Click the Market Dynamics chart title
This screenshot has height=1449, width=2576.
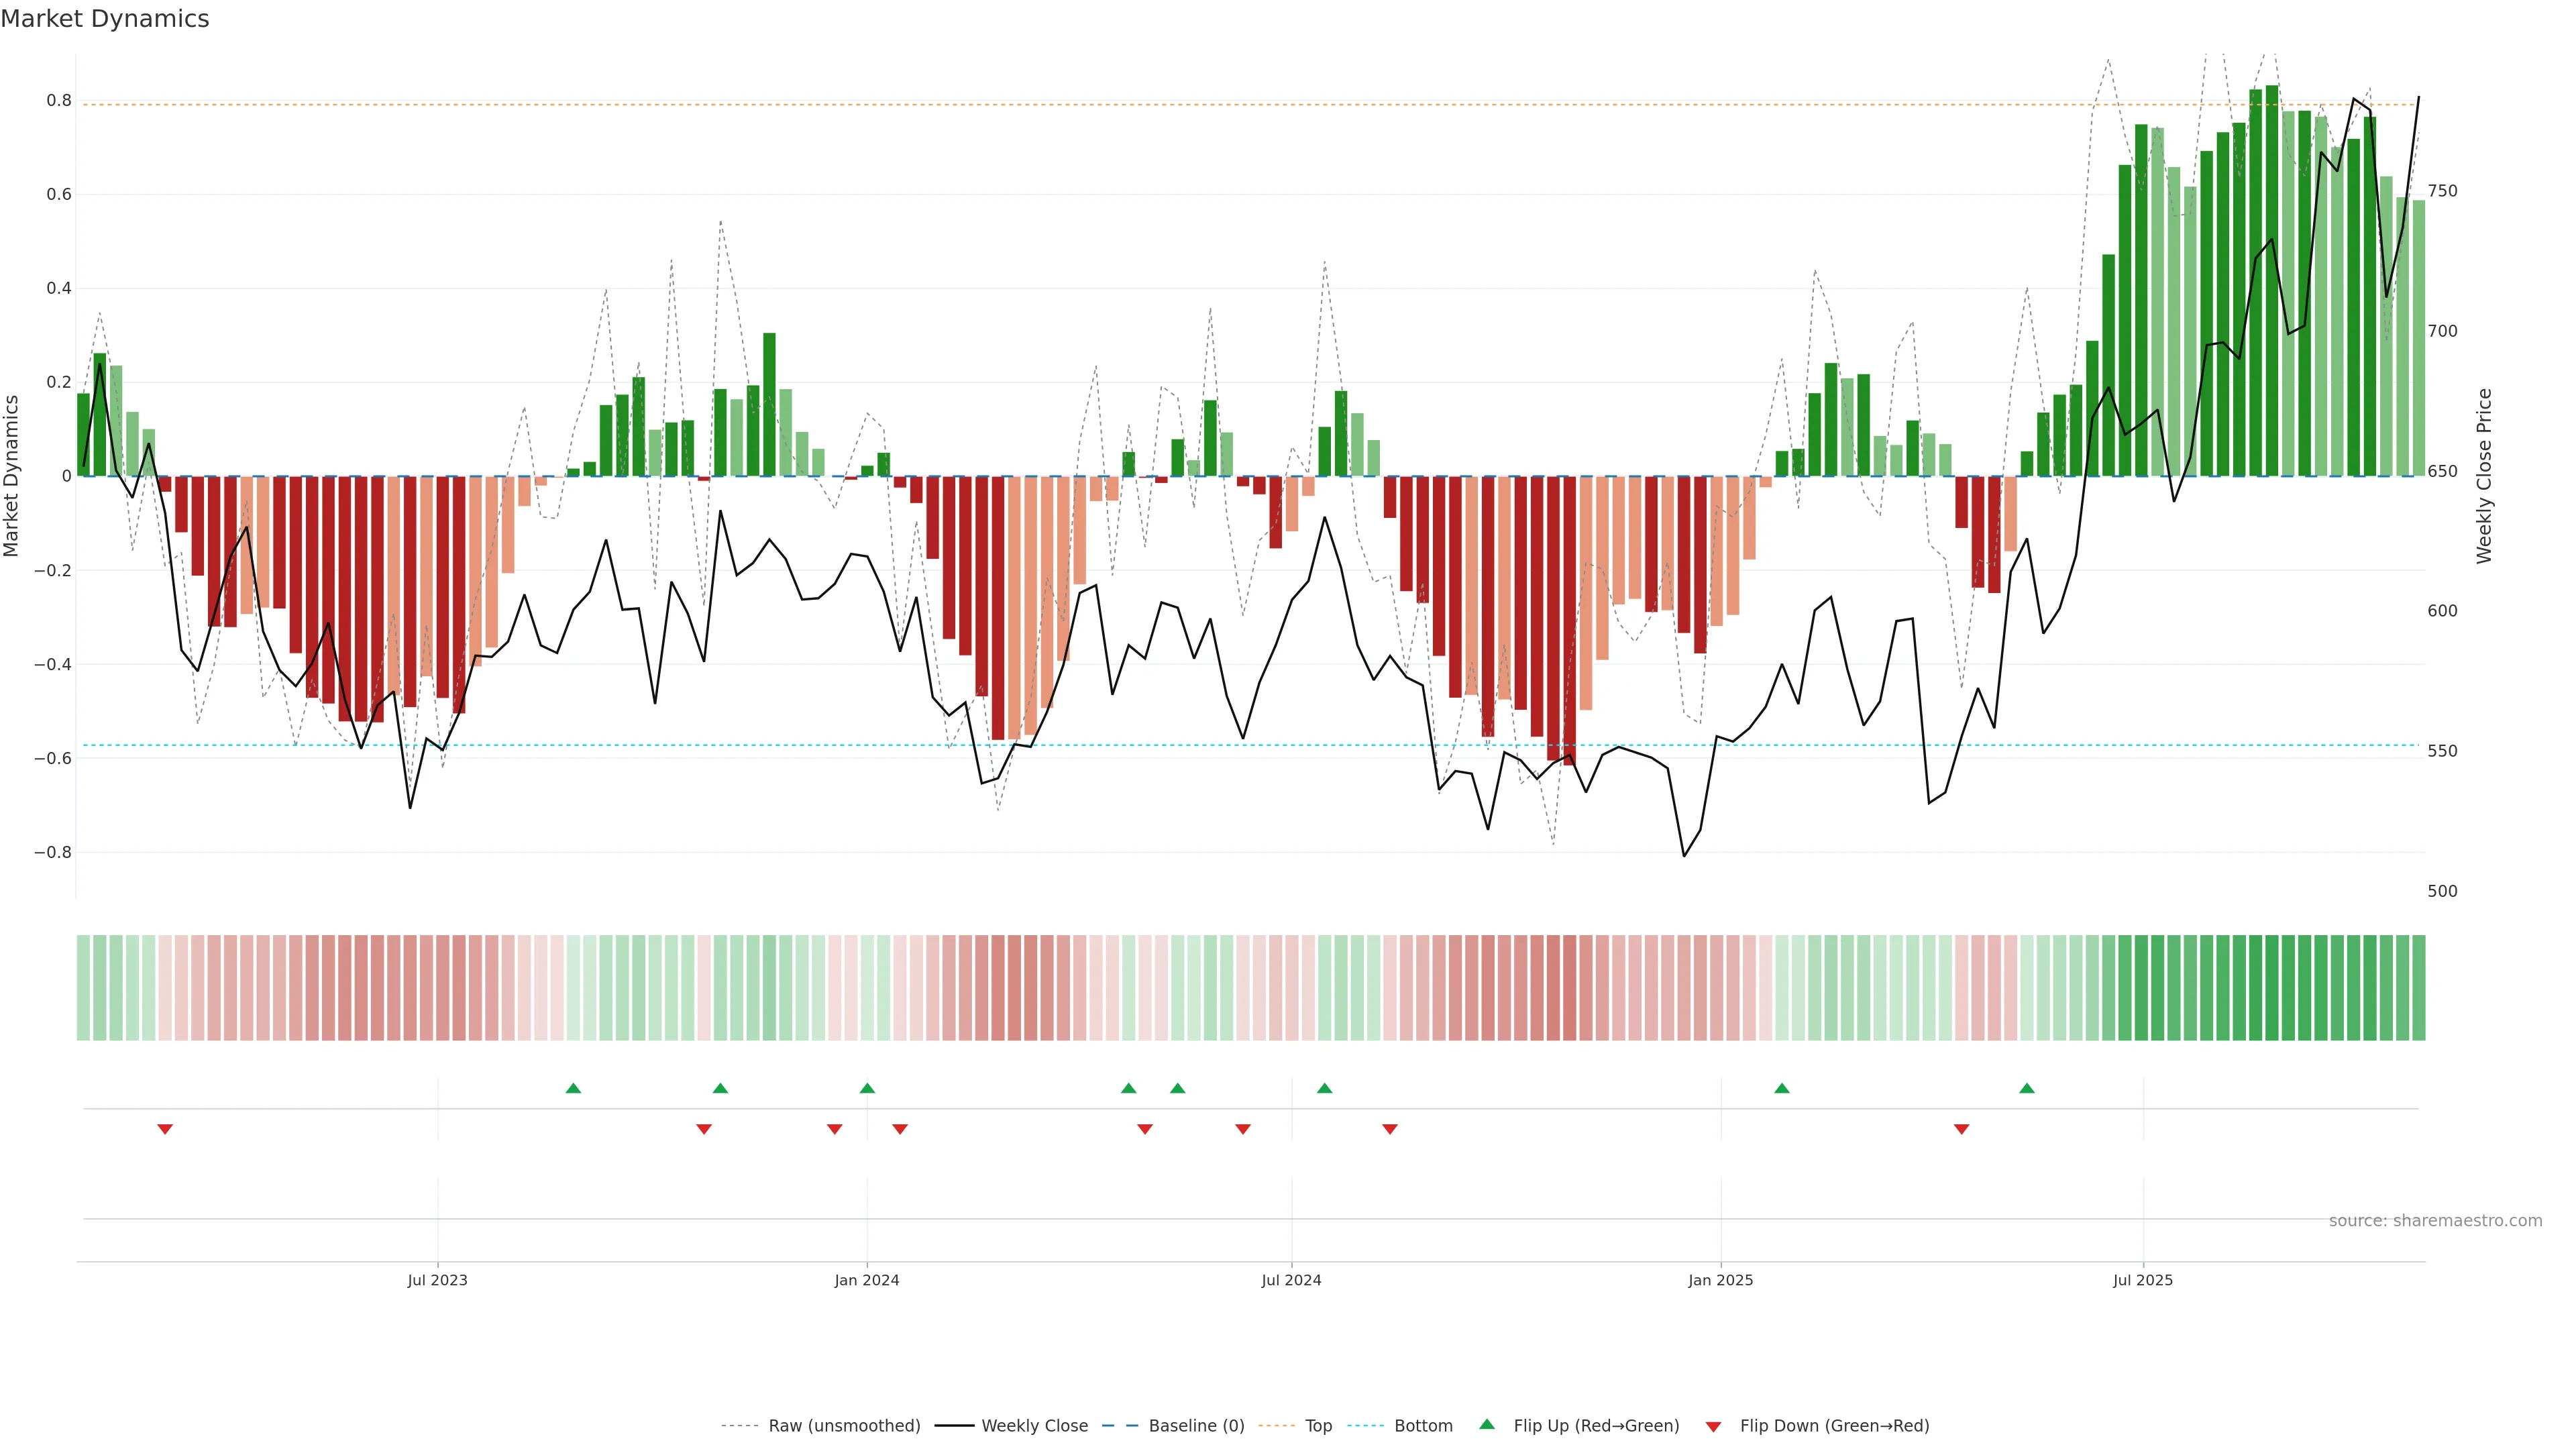pos(105,19)
